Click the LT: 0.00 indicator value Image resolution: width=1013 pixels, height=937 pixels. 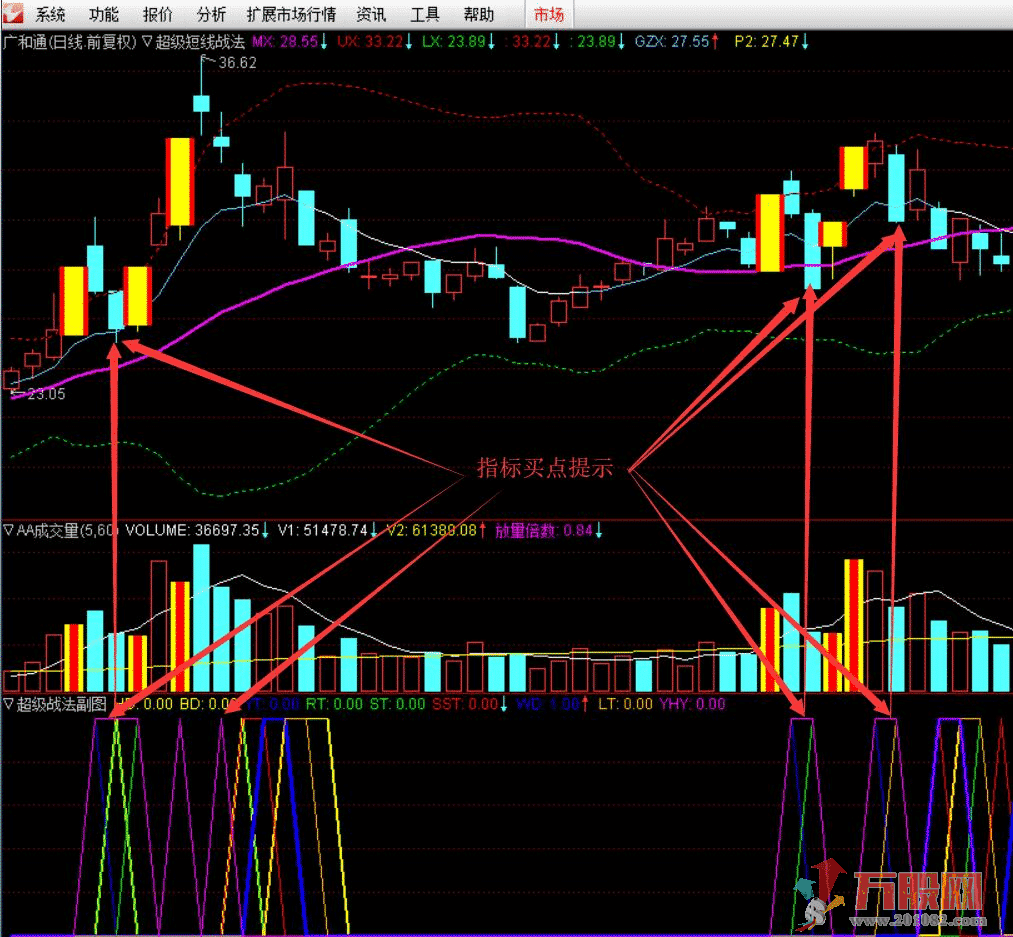(625, 703)
